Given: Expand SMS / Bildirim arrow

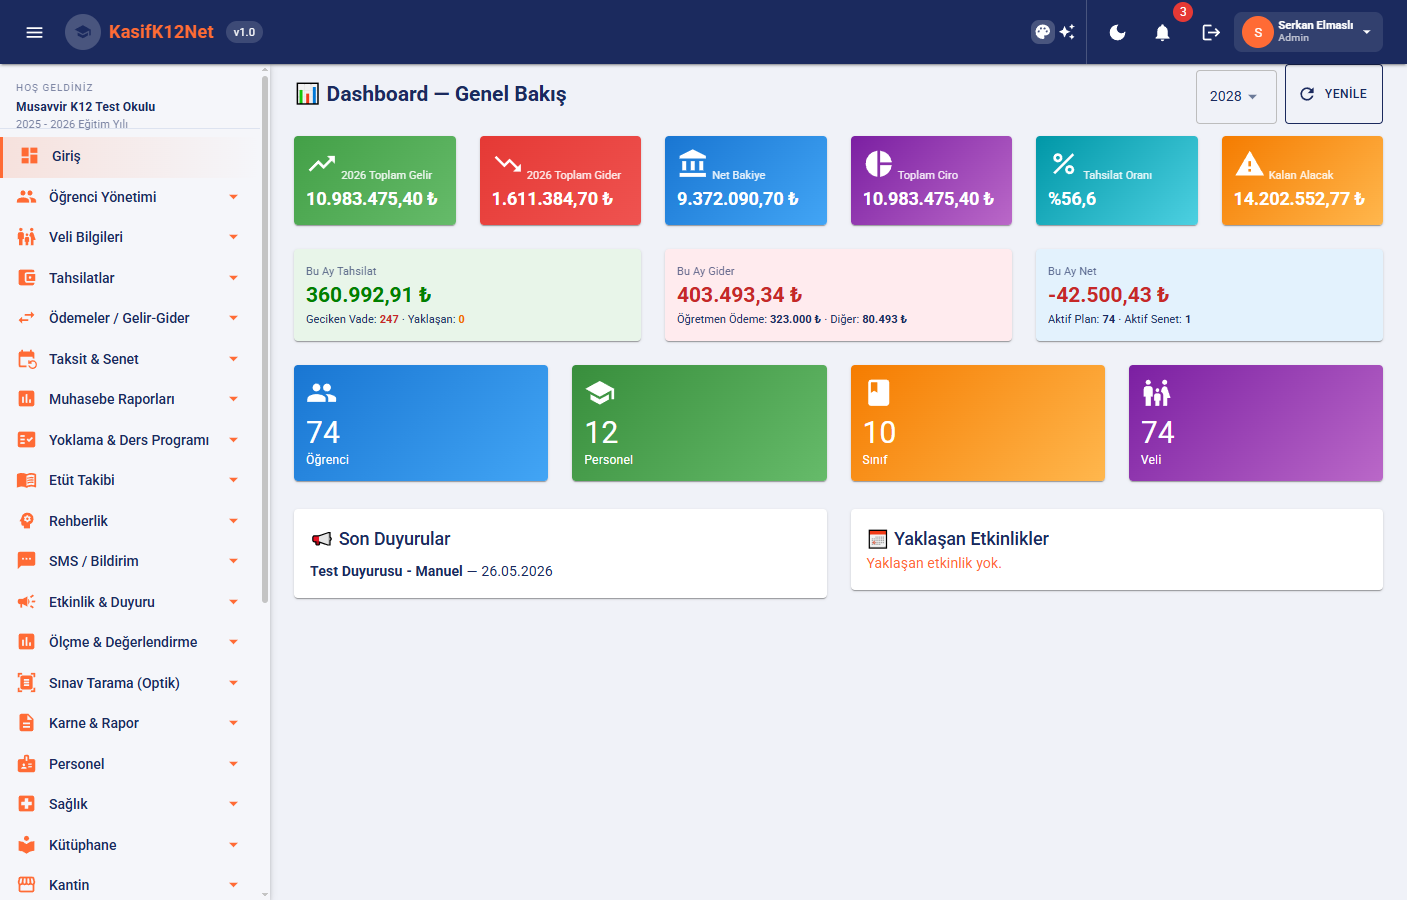Looking at the screenshot, I should [x=233, y=561].
